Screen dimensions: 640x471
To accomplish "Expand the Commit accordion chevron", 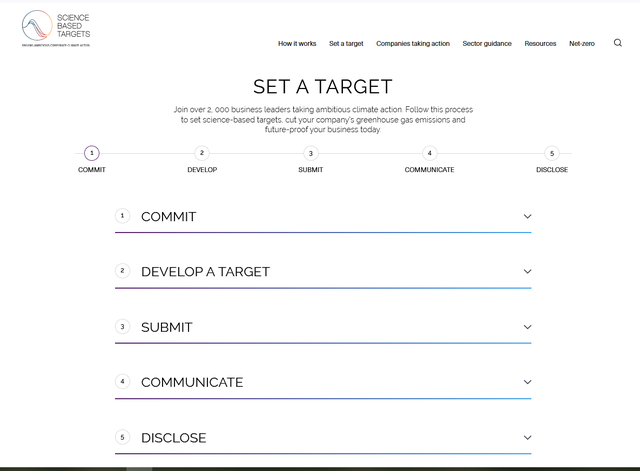I will click(x=527, y=216).
